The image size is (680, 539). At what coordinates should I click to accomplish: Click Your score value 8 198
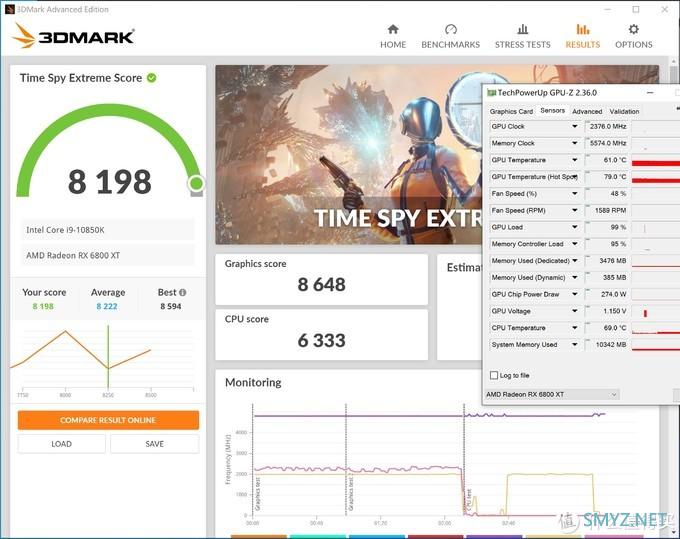tap(43, 306)
